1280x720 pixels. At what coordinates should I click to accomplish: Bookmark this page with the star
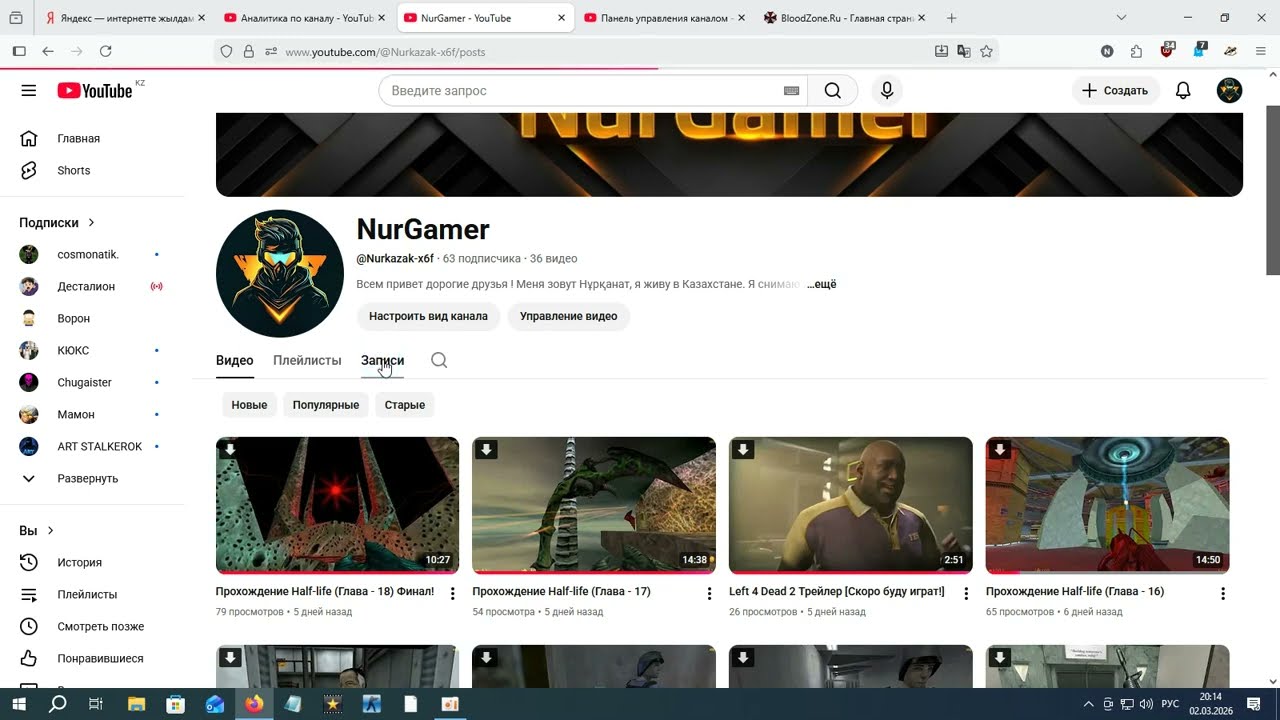(986, 51)
